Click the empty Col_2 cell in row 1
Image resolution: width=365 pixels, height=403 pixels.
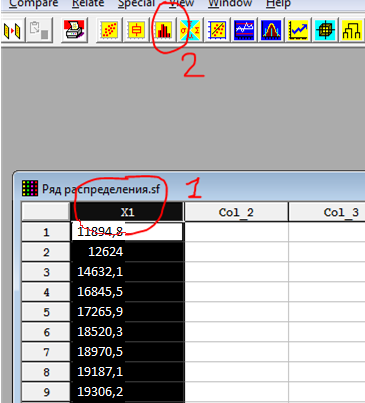tap(236, 232)
